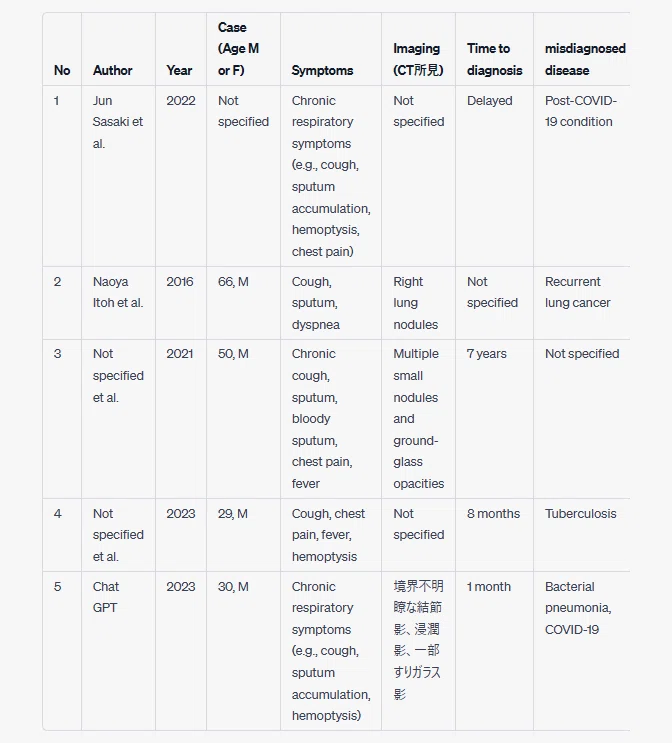Viewport: 672px width, 743px height.
Task: Select the '29, M' case cell
Action: 232,513
